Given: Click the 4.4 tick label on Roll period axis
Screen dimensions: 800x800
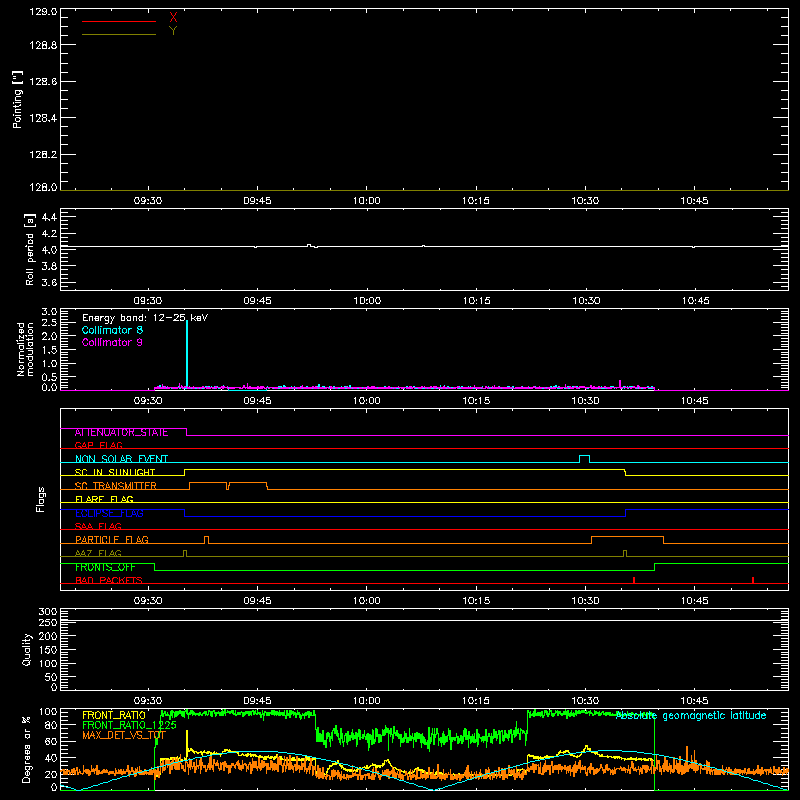Looking at the screenshot, I should pyautogui.click(x=49, y=217).
